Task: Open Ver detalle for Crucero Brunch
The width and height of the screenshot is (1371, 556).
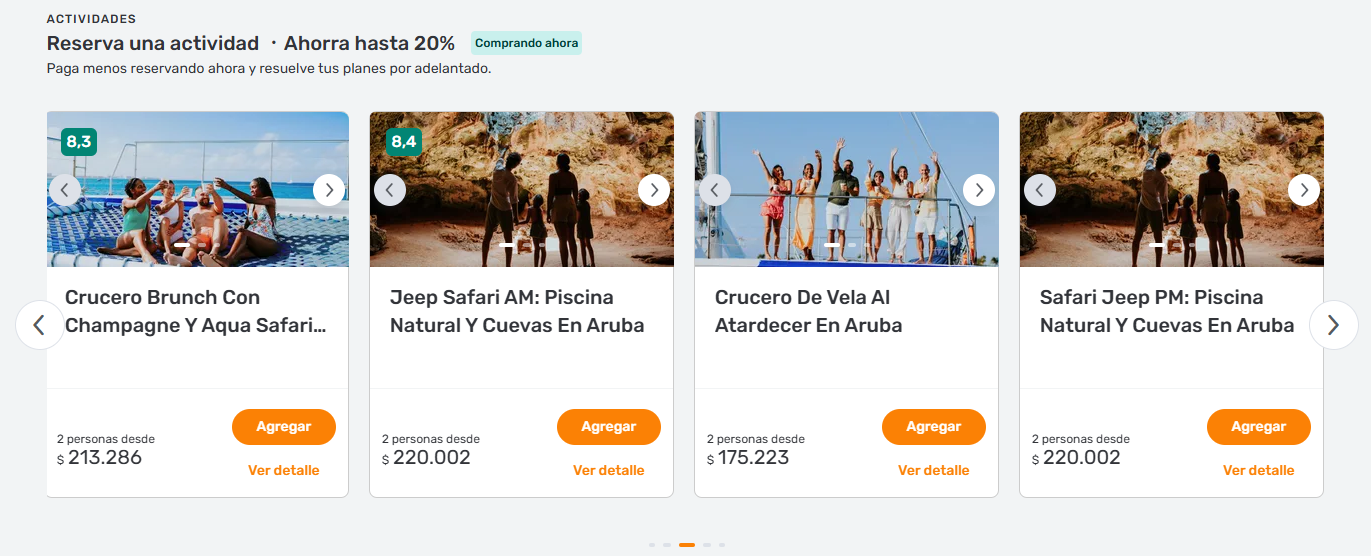Action: click(284, 470)
